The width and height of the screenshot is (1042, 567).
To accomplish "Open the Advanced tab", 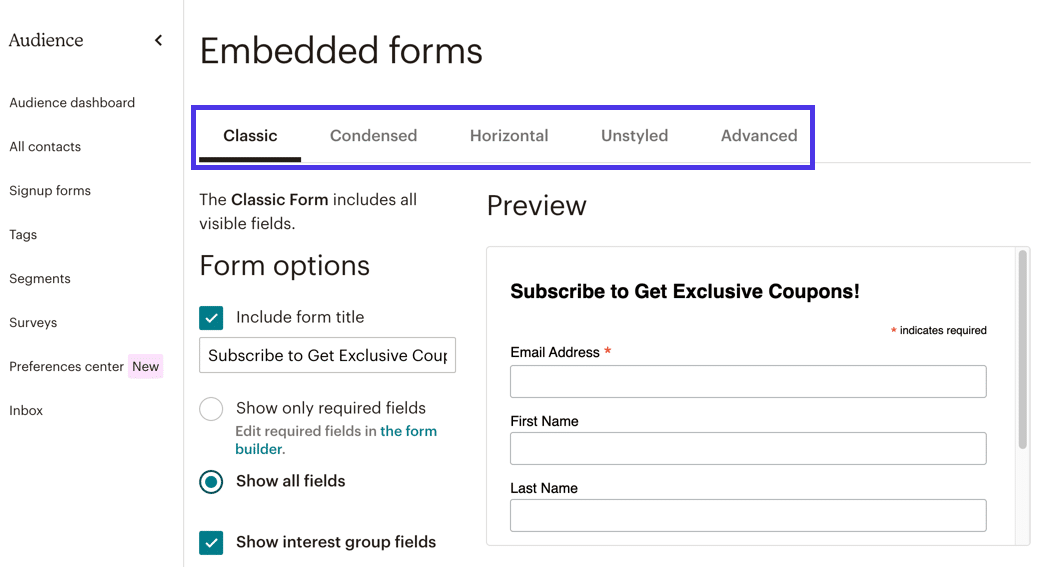I will tap(759, 136).
